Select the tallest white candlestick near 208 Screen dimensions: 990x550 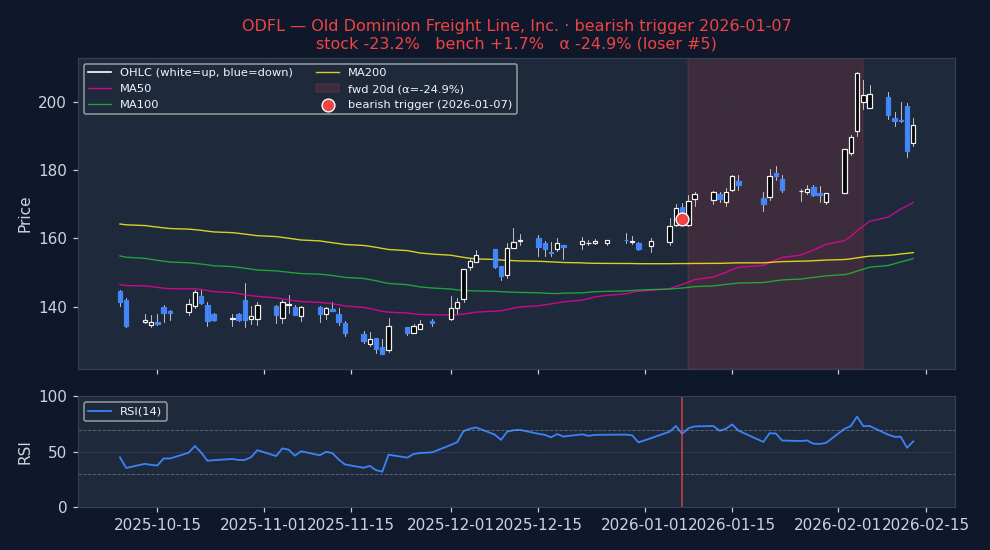857,102
